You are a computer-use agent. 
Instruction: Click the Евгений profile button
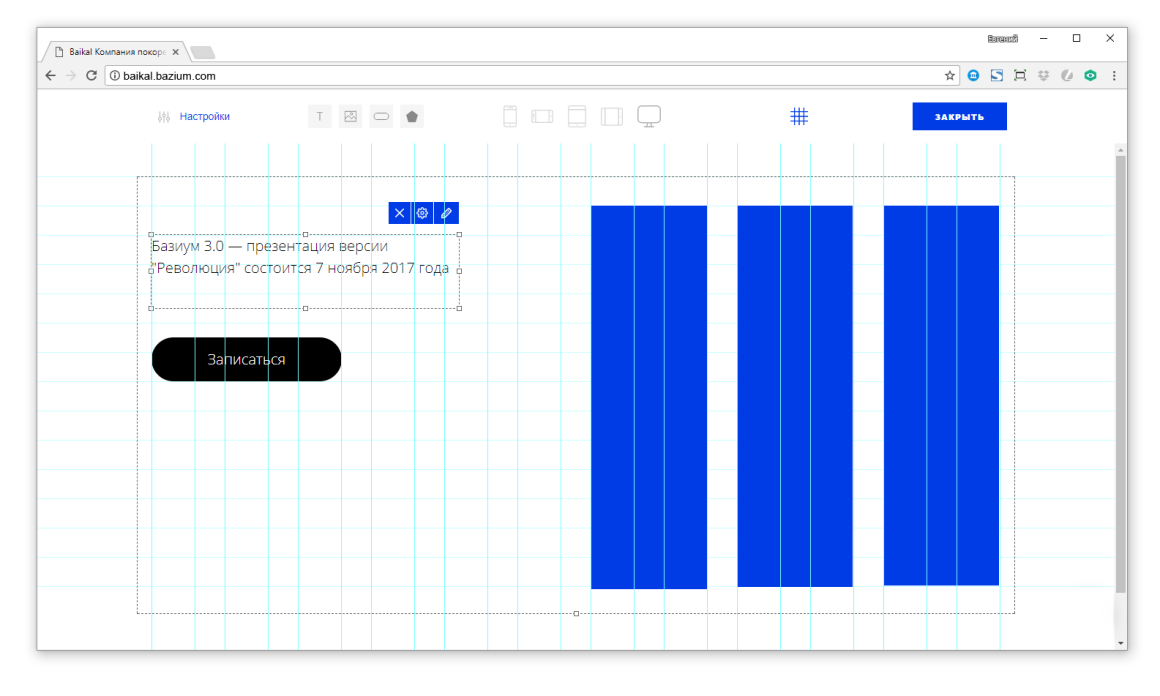coord(1002,38)
